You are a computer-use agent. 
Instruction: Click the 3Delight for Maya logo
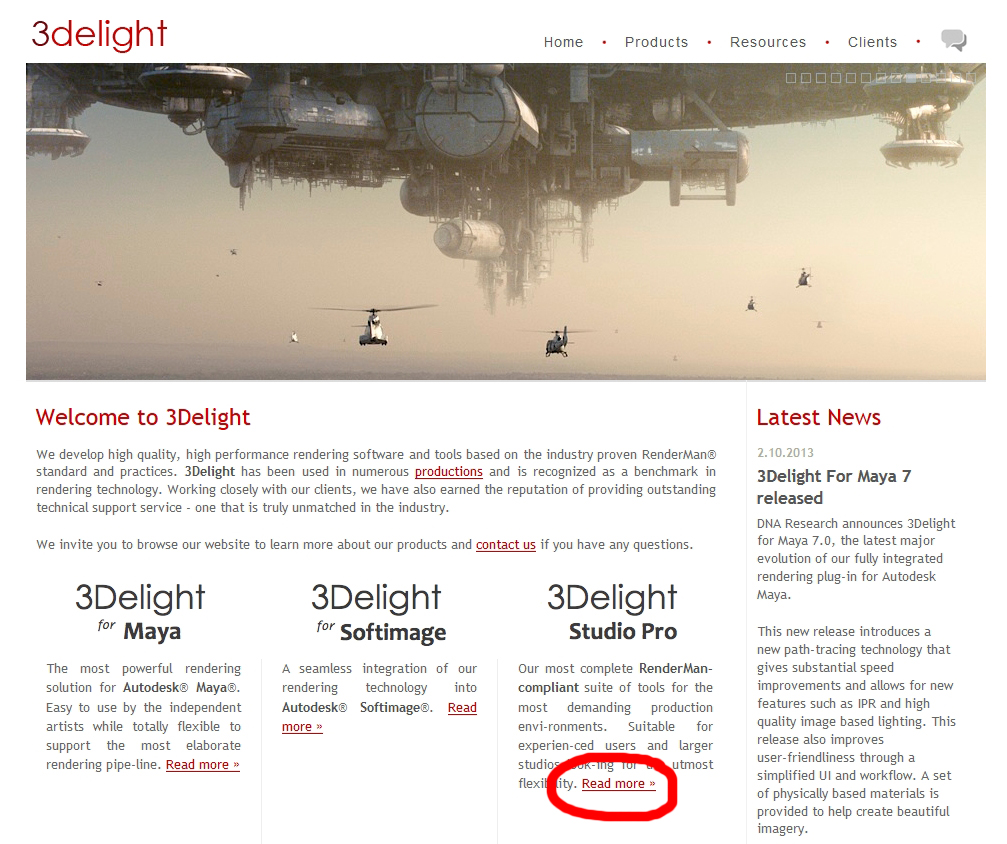click(x=140, y=612)
